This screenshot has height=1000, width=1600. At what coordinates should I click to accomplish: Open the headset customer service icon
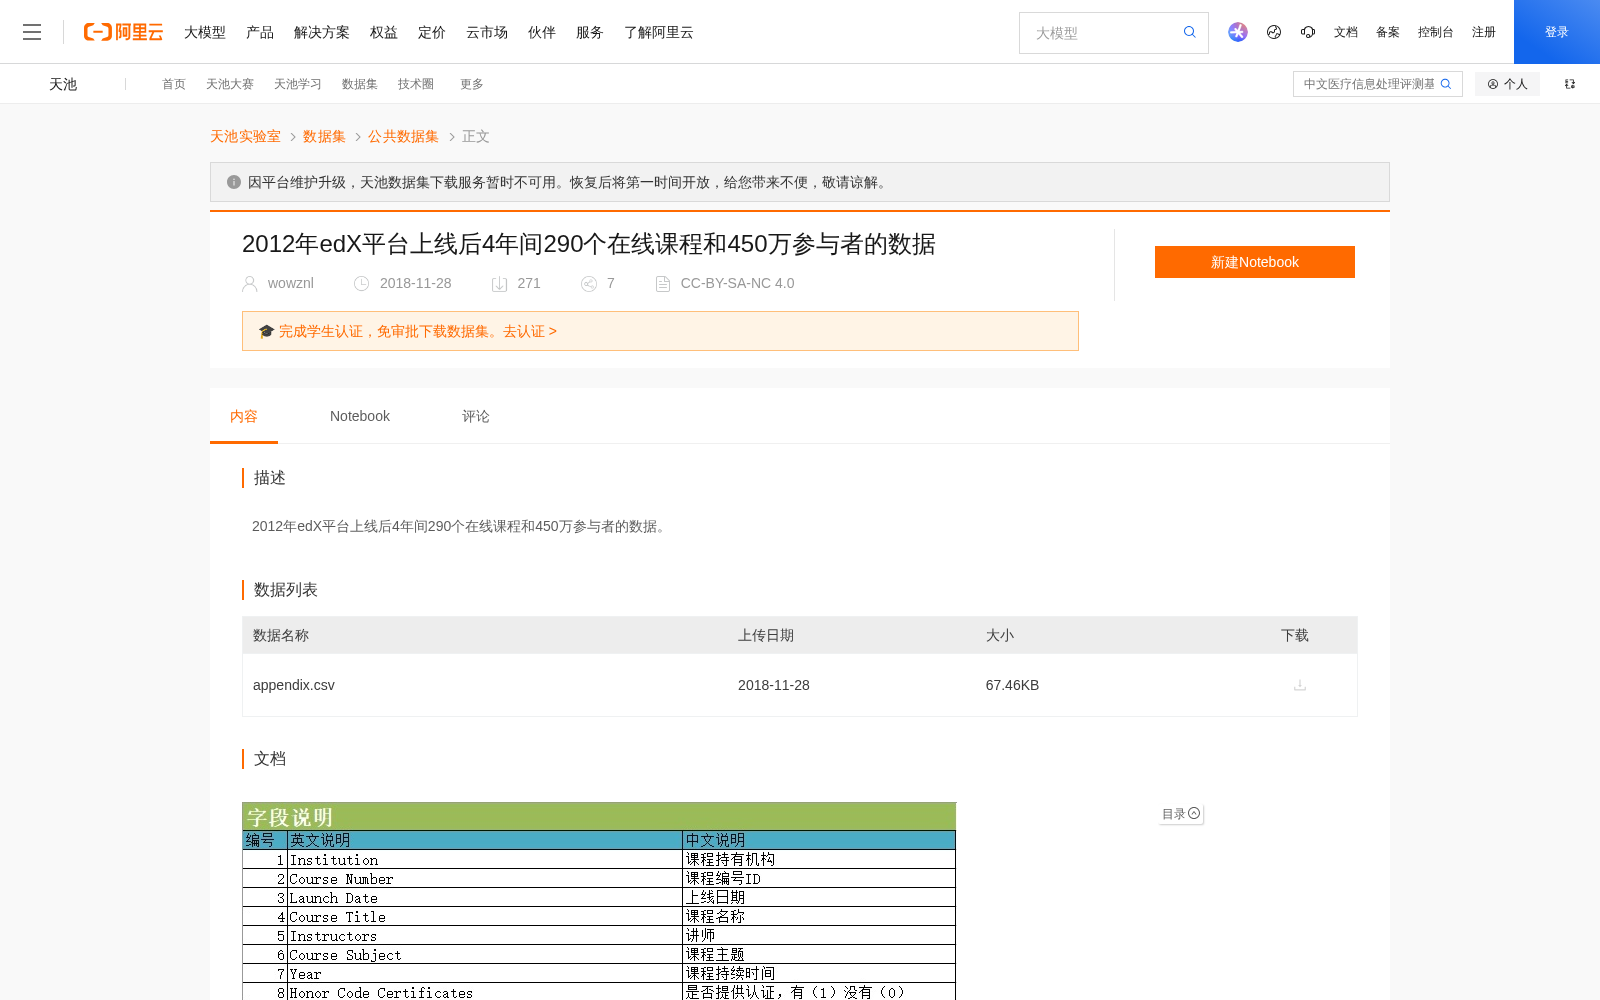click(x=1308, y=32)
